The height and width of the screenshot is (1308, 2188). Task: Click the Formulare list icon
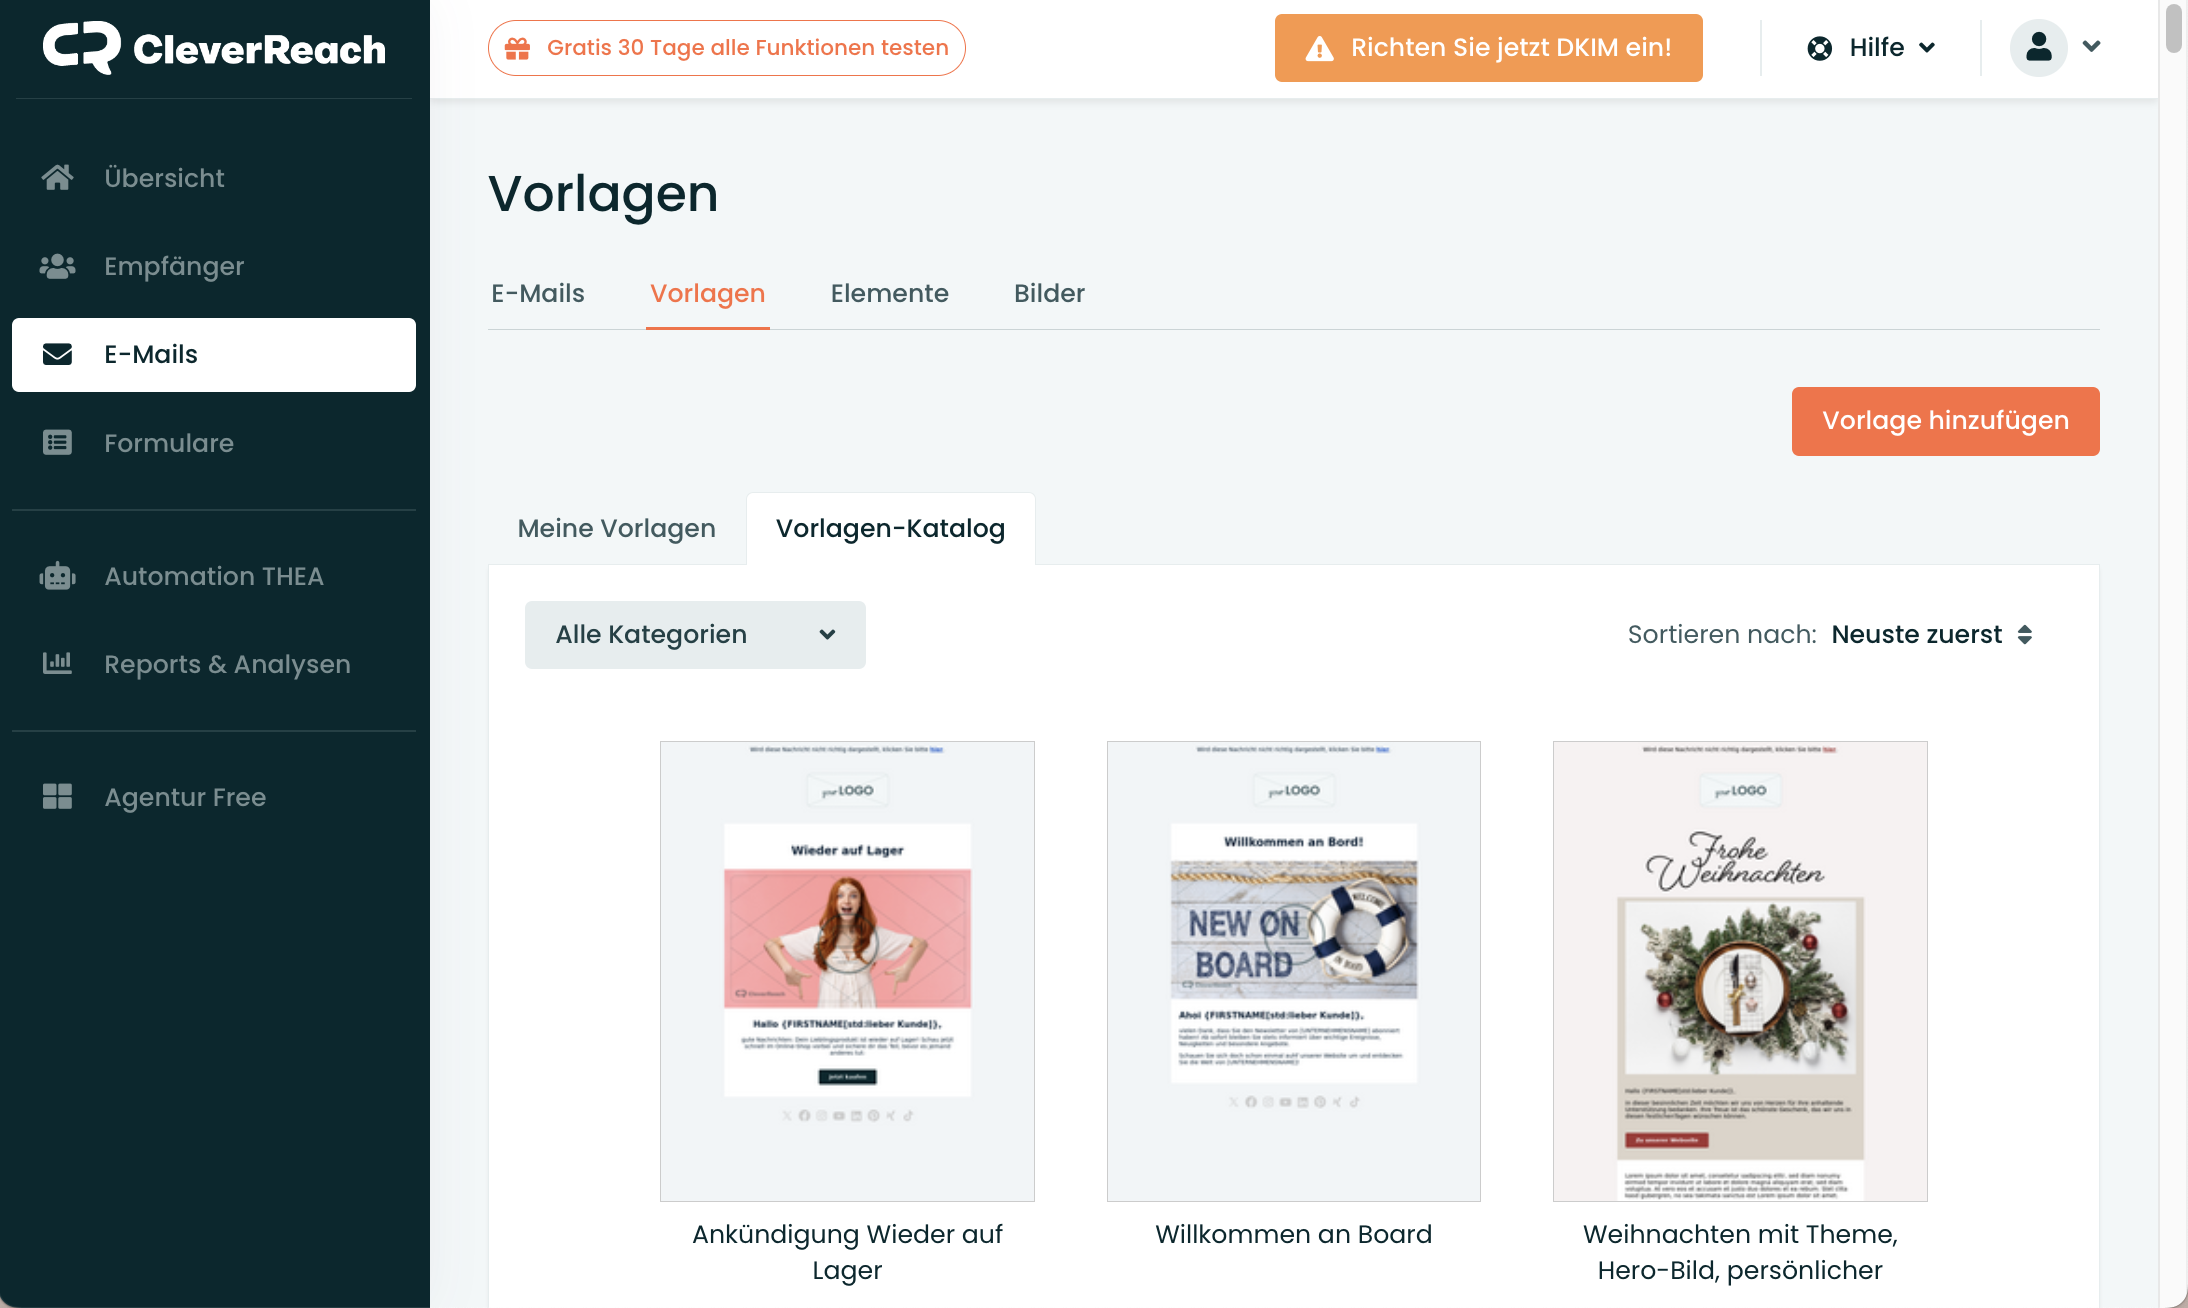[57, 442]
